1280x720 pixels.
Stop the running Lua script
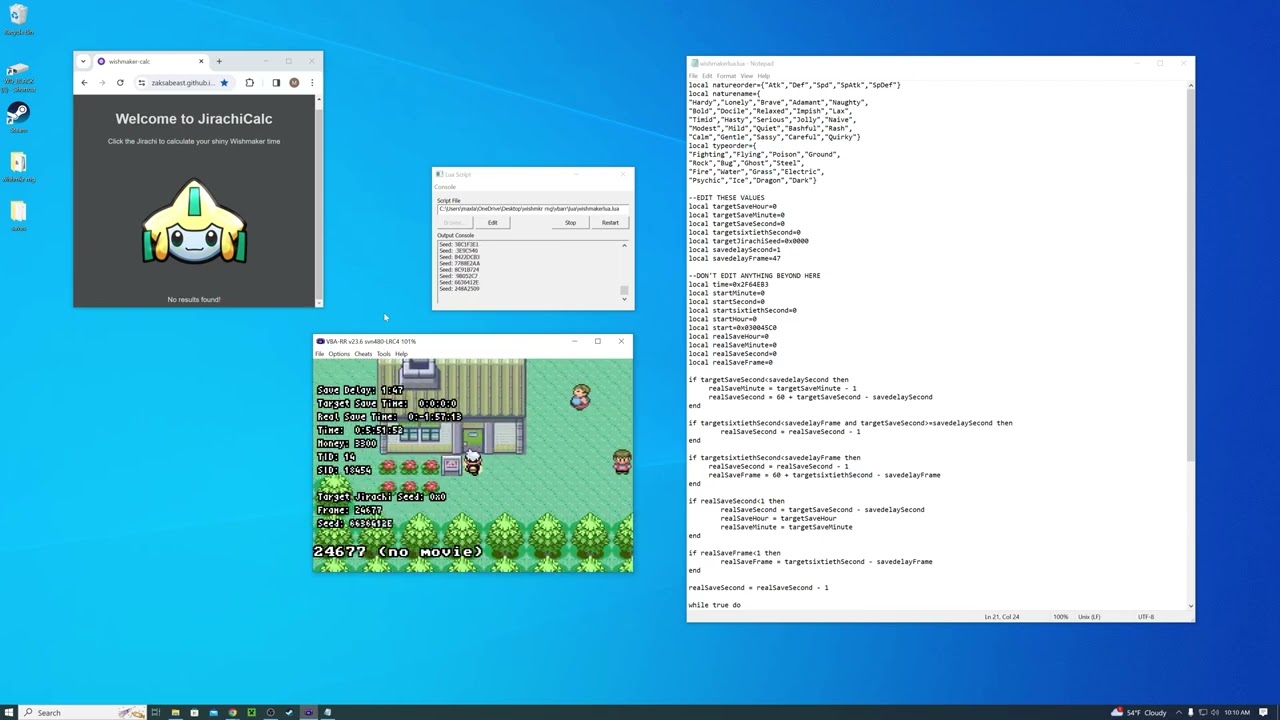point(570,223)
